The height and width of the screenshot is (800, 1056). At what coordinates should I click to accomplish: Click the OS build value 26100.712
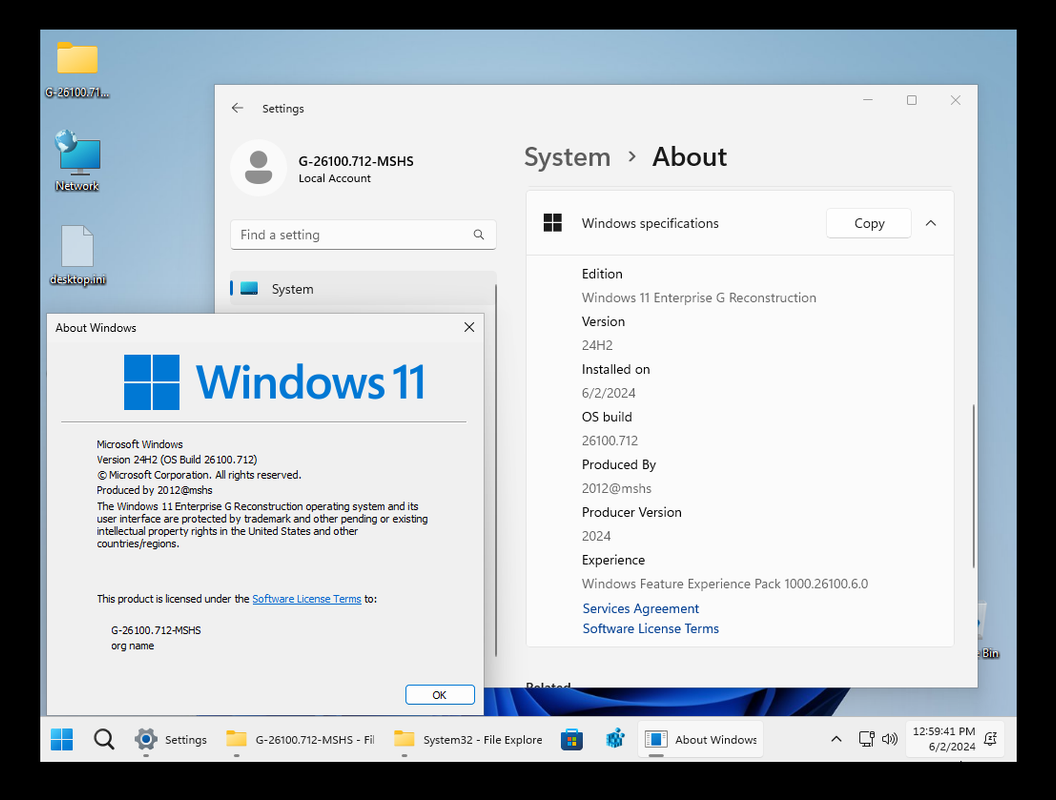tap(609, 440)
